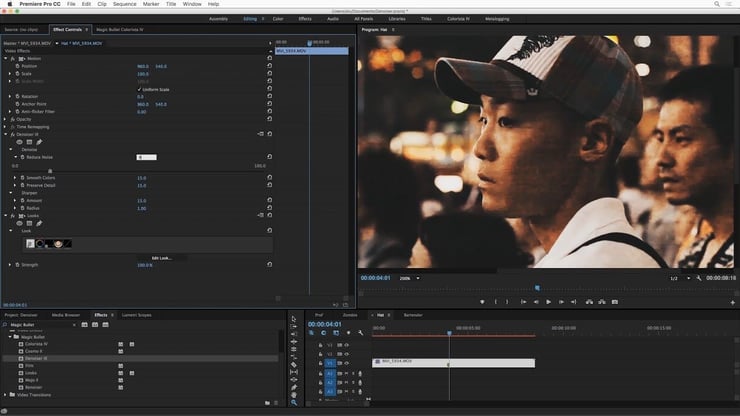The height and width of the screenshot is (416, 740).
Task: Select the Razor tool in the toolbox
Action: pyautogui.click(x=293, y=364)
